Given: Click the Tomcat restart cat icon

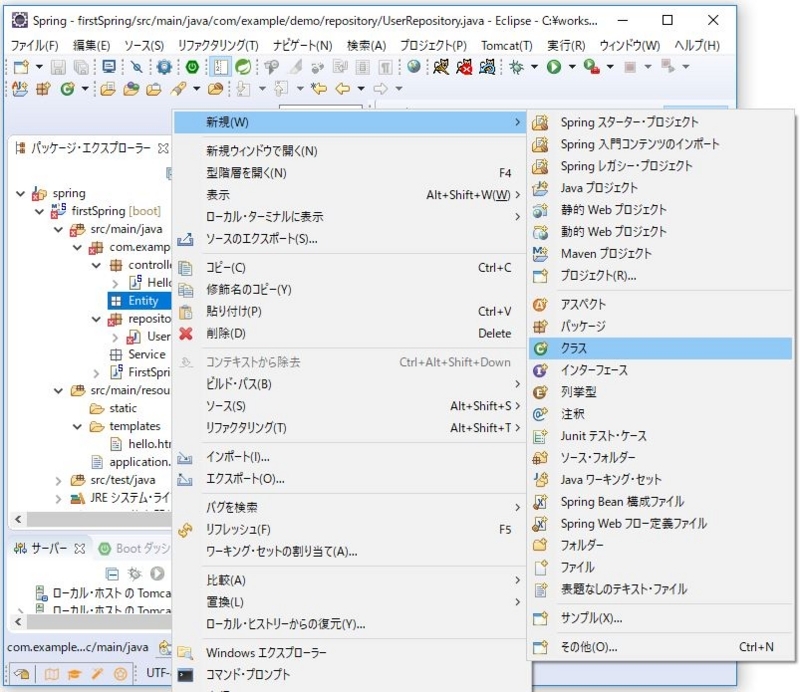Looking at the screenshot, I should 487,67.
